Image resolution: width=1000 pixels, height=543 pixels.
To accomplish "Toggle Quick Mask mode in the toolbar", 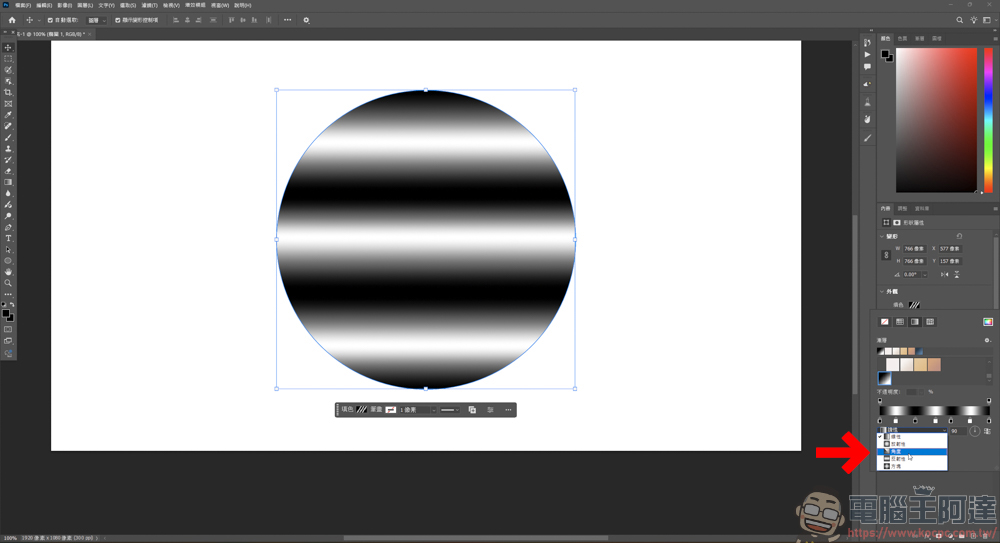I will pos(8,330).
